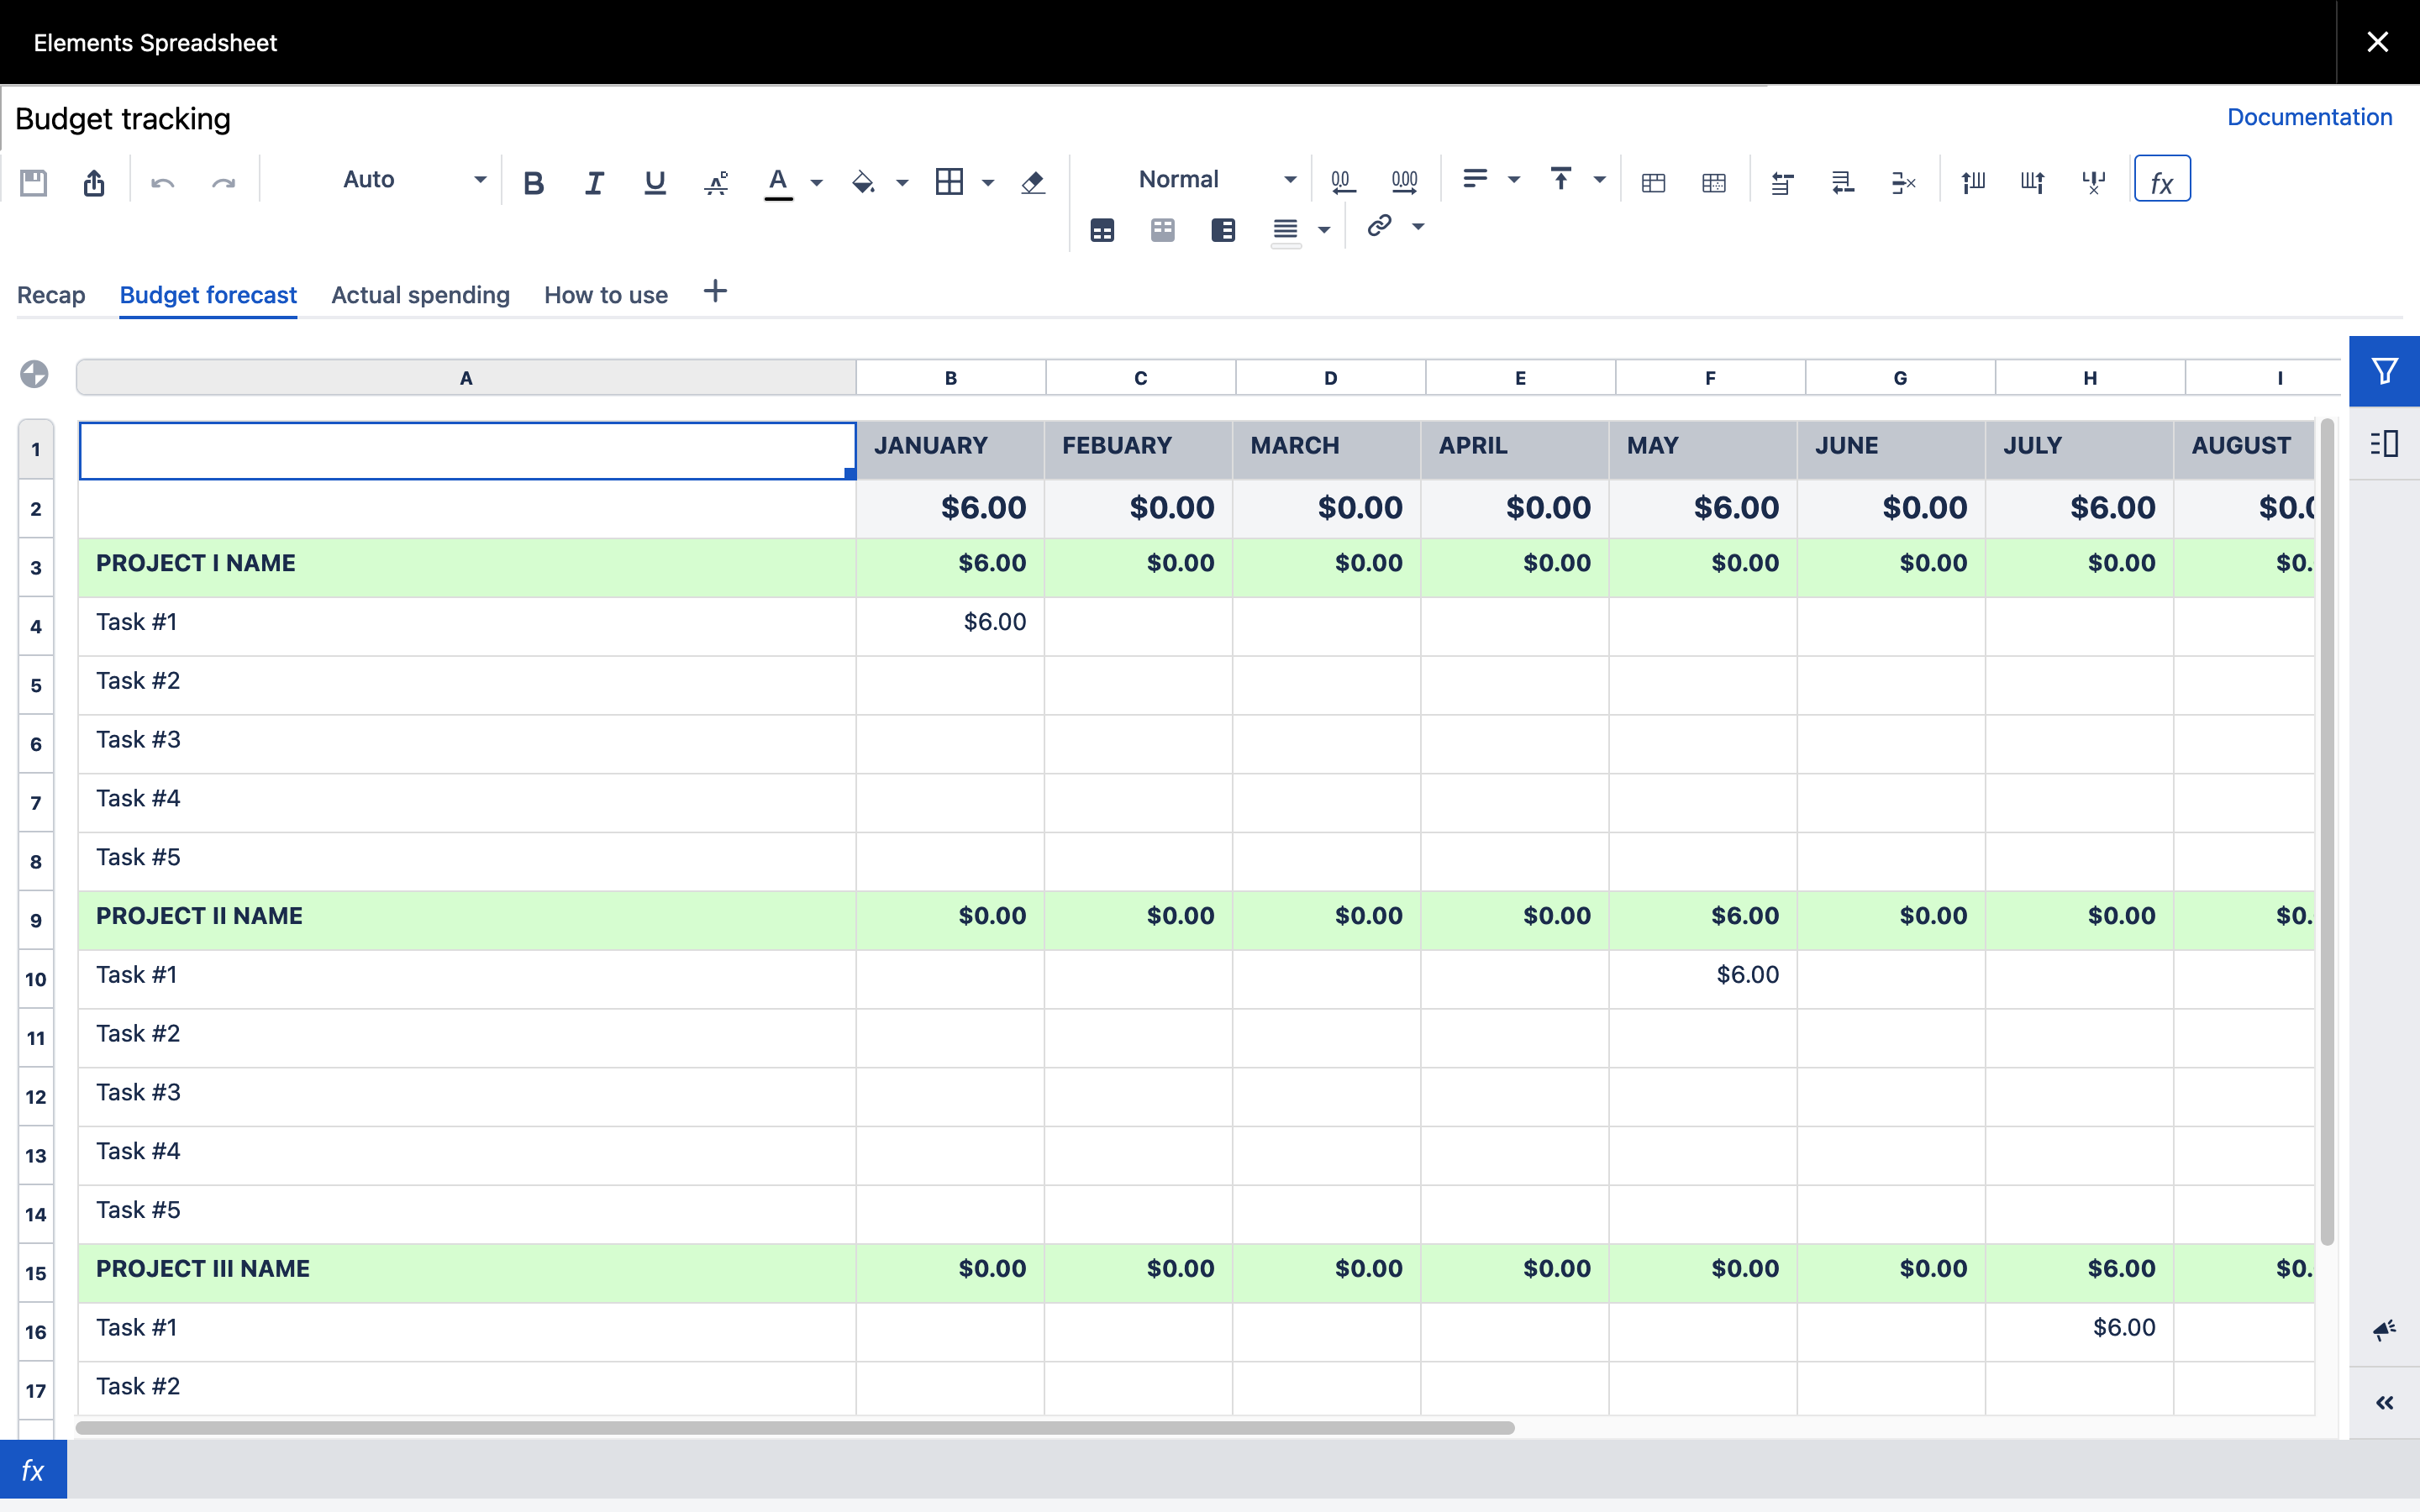Screen dimensions: 2420x1512
Task: Pick a text color with the A swatch
Action: 779,182
